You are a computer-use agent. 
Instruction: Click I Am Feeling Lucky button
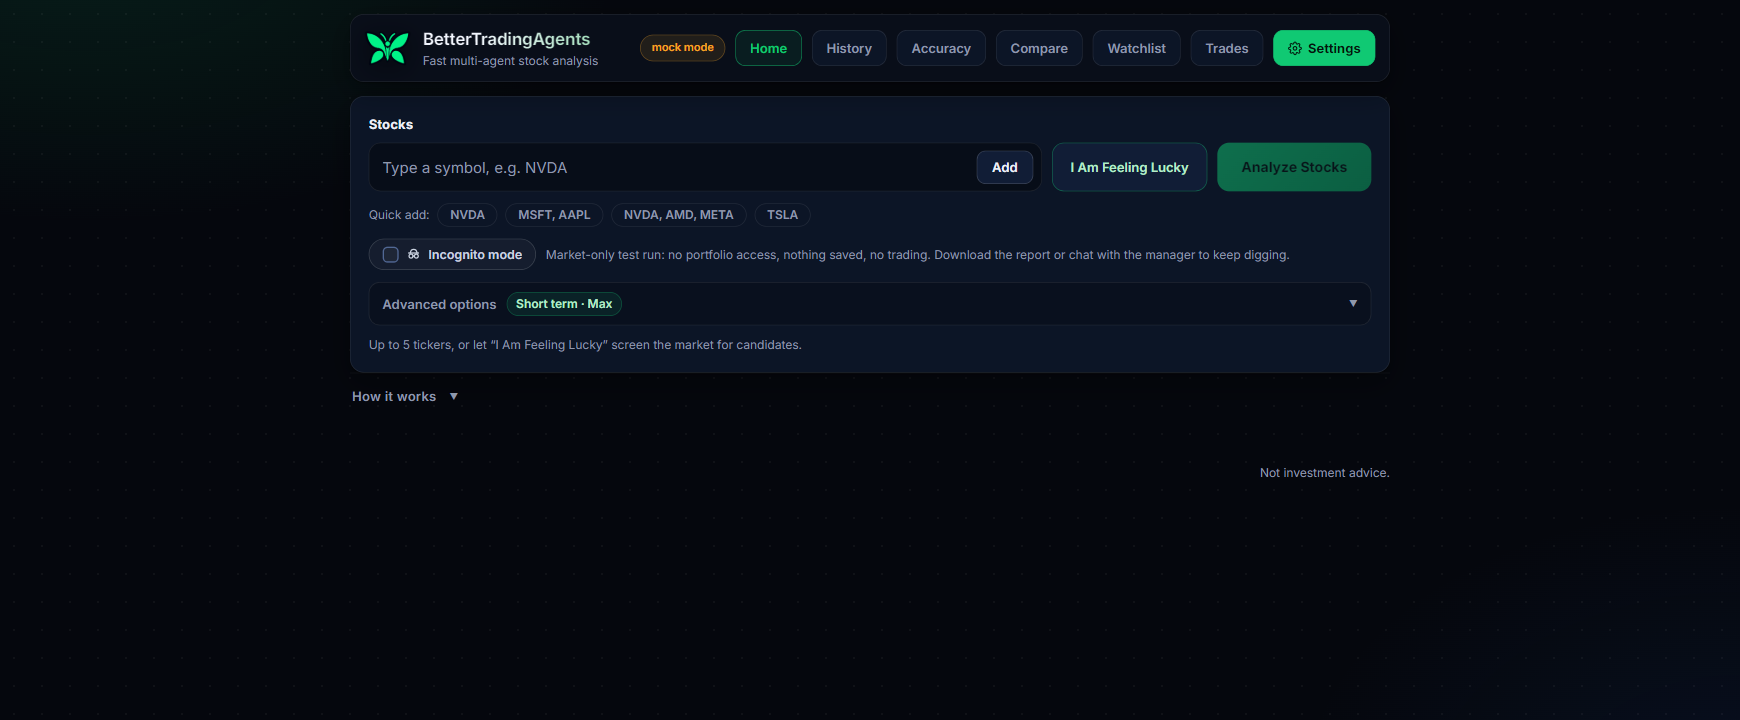click(1129, 167)
